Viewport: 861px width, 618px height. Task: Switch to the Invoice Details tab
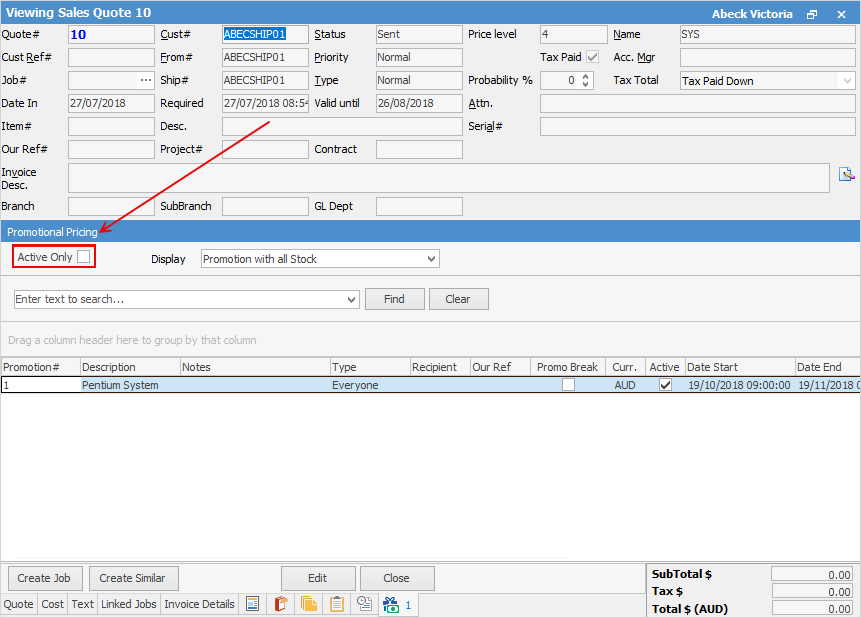pyautogui.click(x=199, y=604)
